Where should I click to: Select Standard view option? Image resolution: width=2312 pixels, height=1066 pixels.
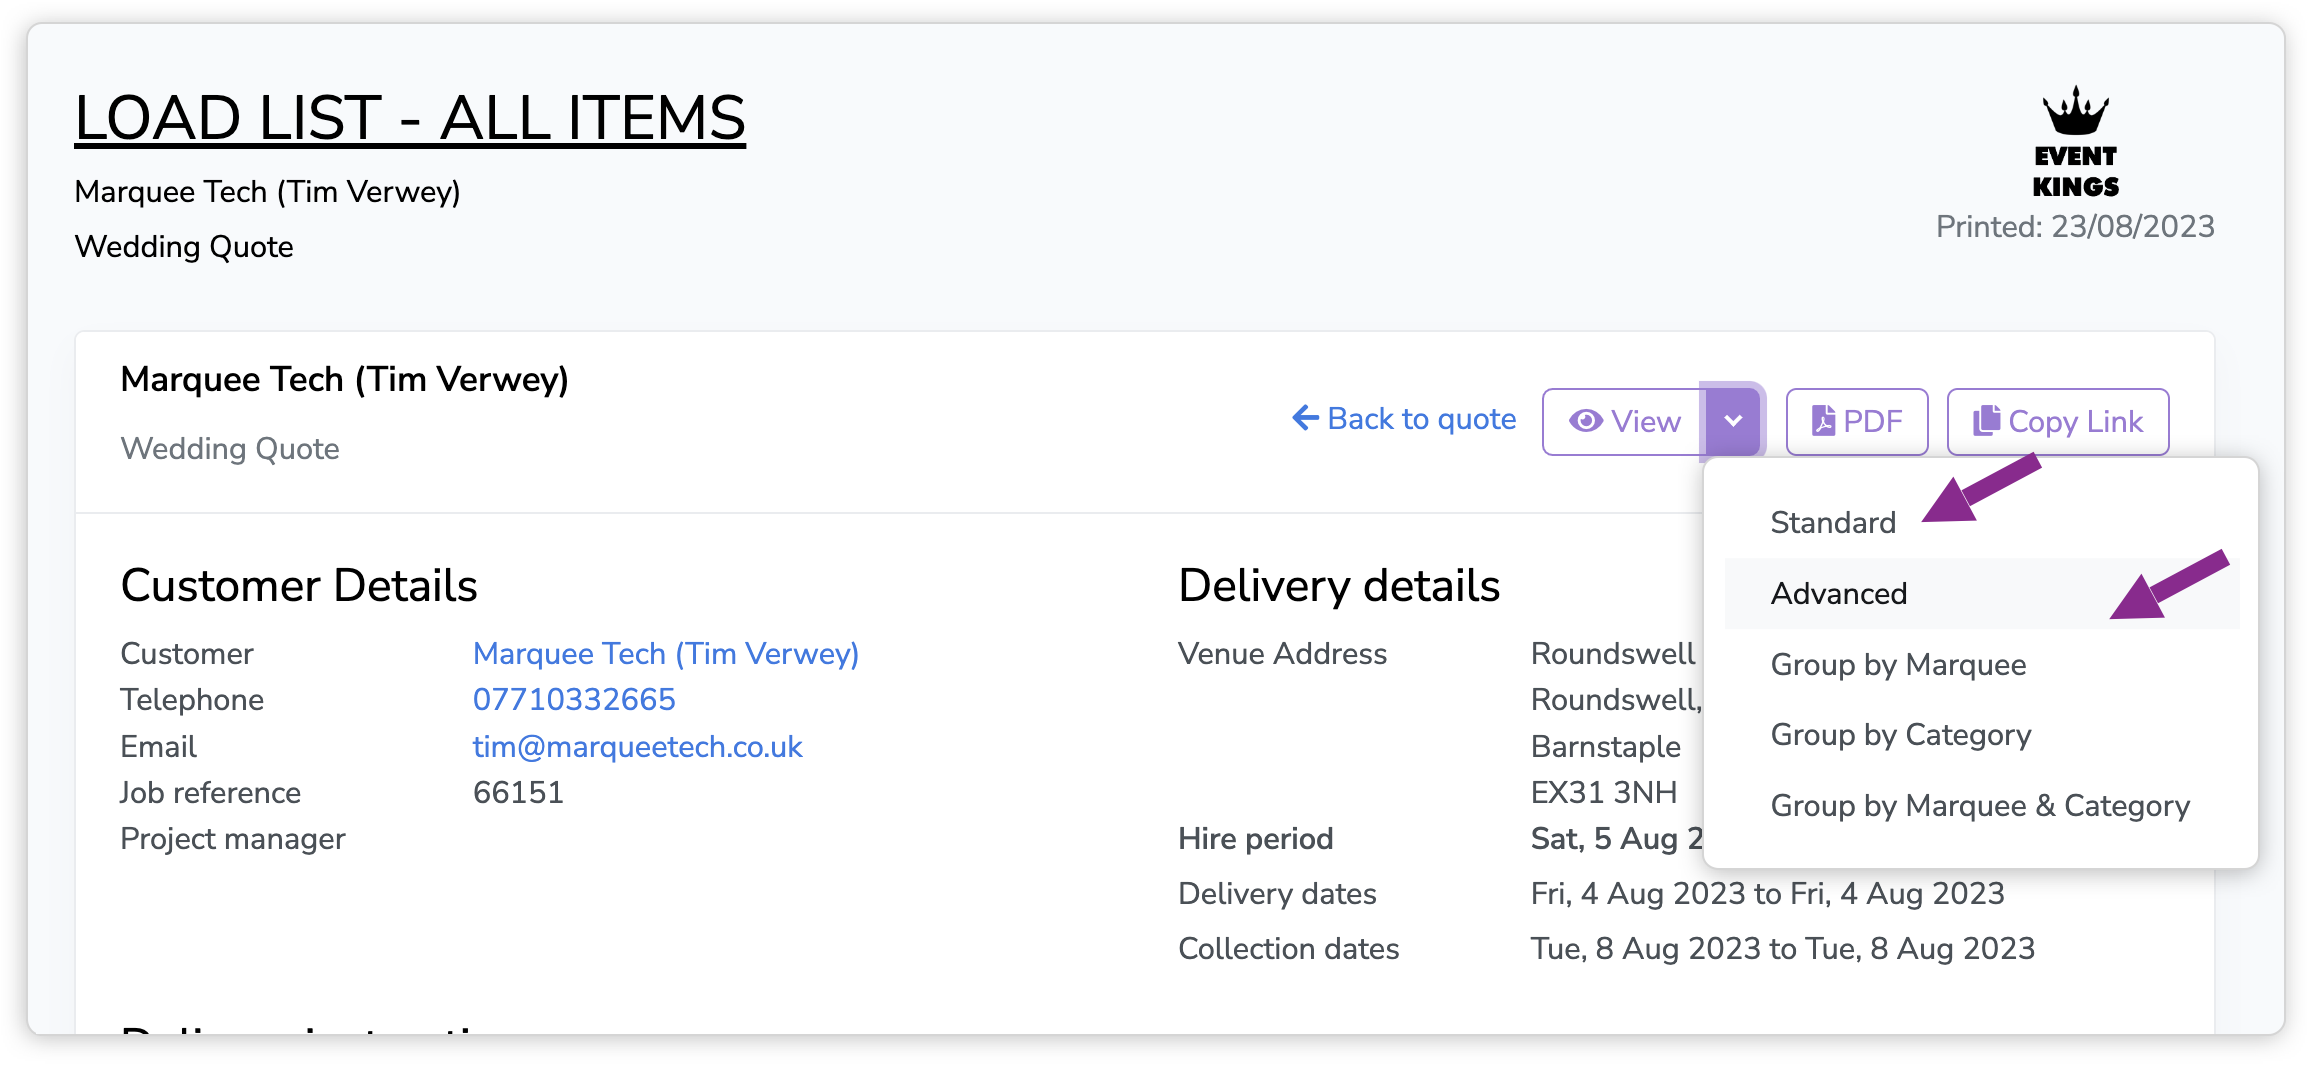tap(1833, 523)
